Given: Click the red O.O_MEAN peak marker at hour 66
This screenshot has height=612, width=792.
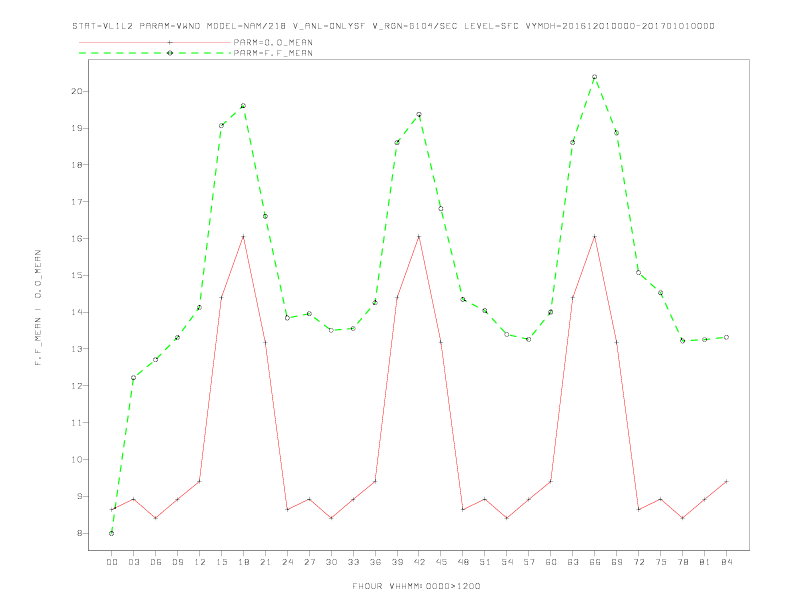Looking at the screenshot, I should 595,236.
